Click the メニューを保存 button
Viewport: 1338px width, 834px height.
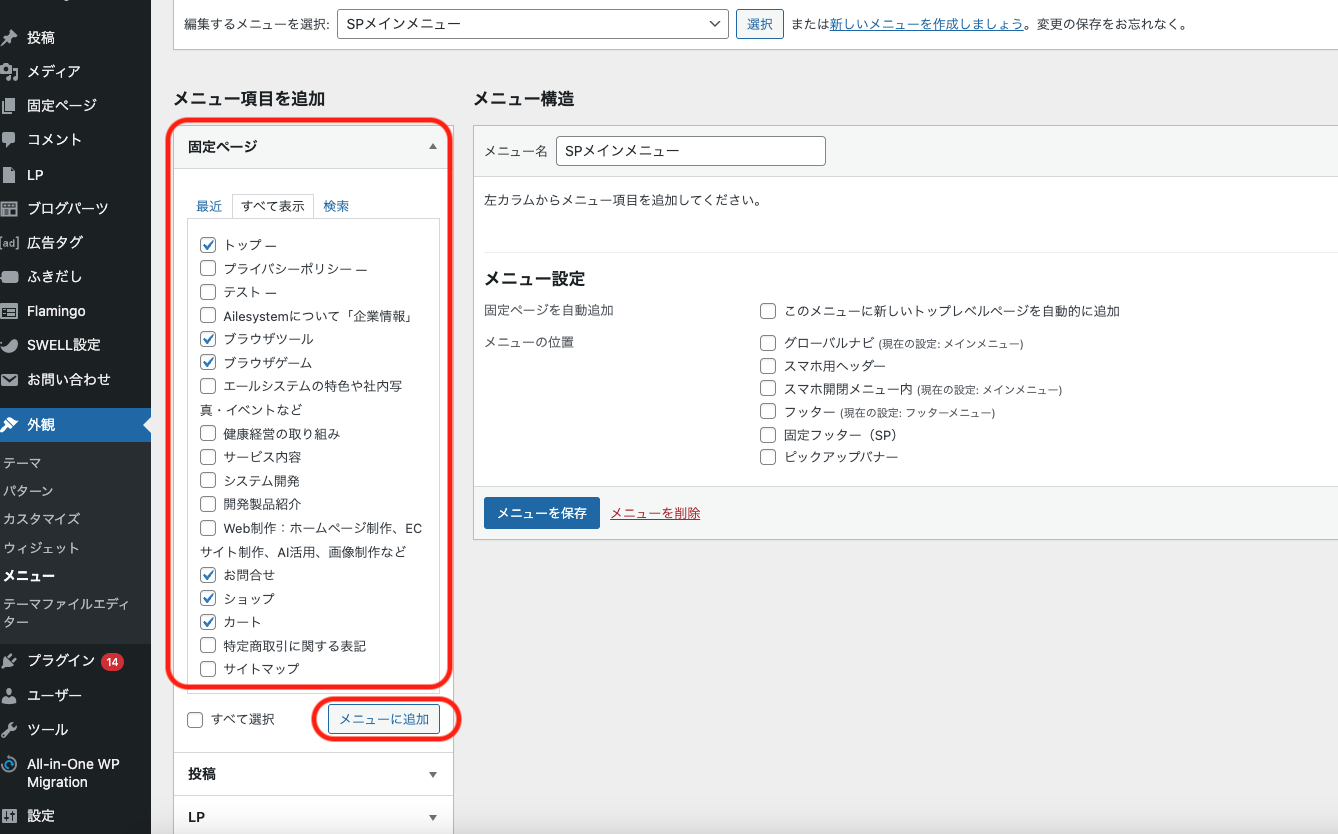[x=542, y=513]
